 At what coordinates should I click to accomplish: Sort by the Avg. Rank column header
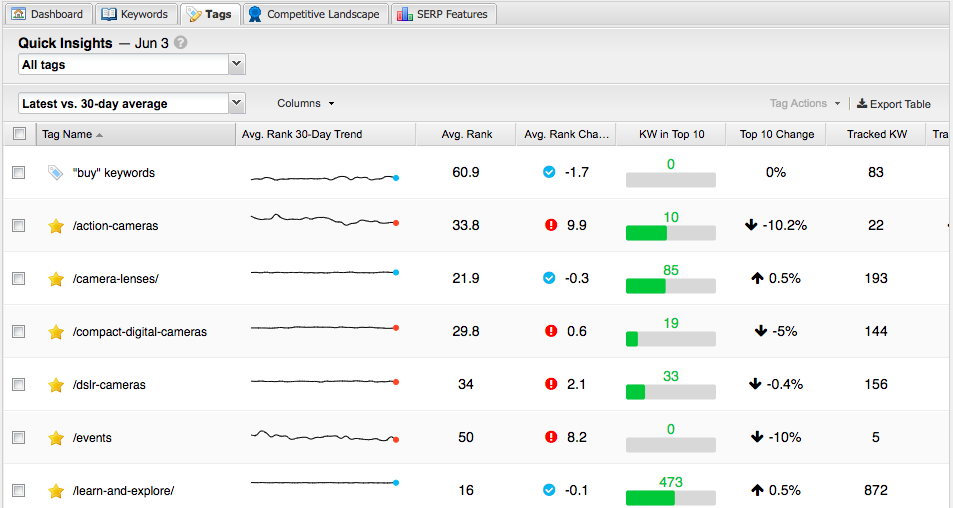click(466, 134)
